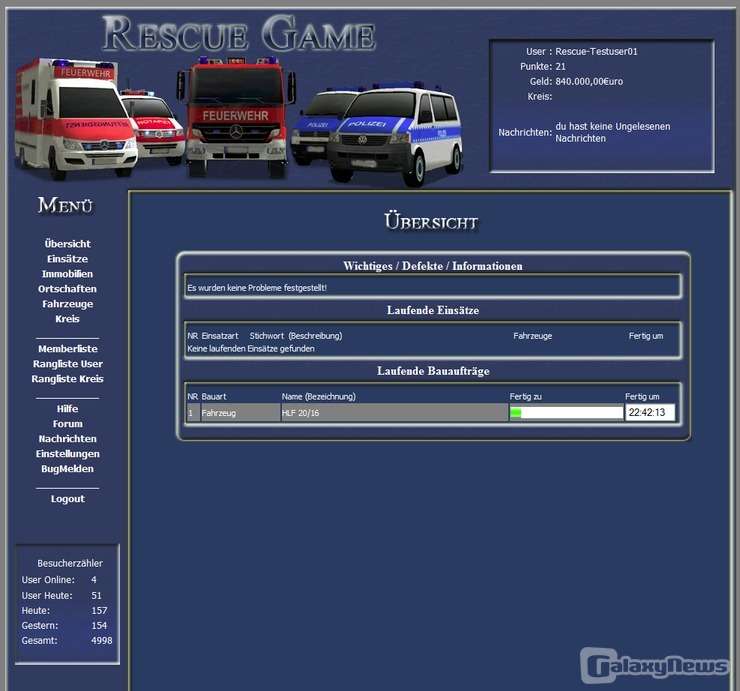Click the Laufende Einsätze heading

click(433, 311)
